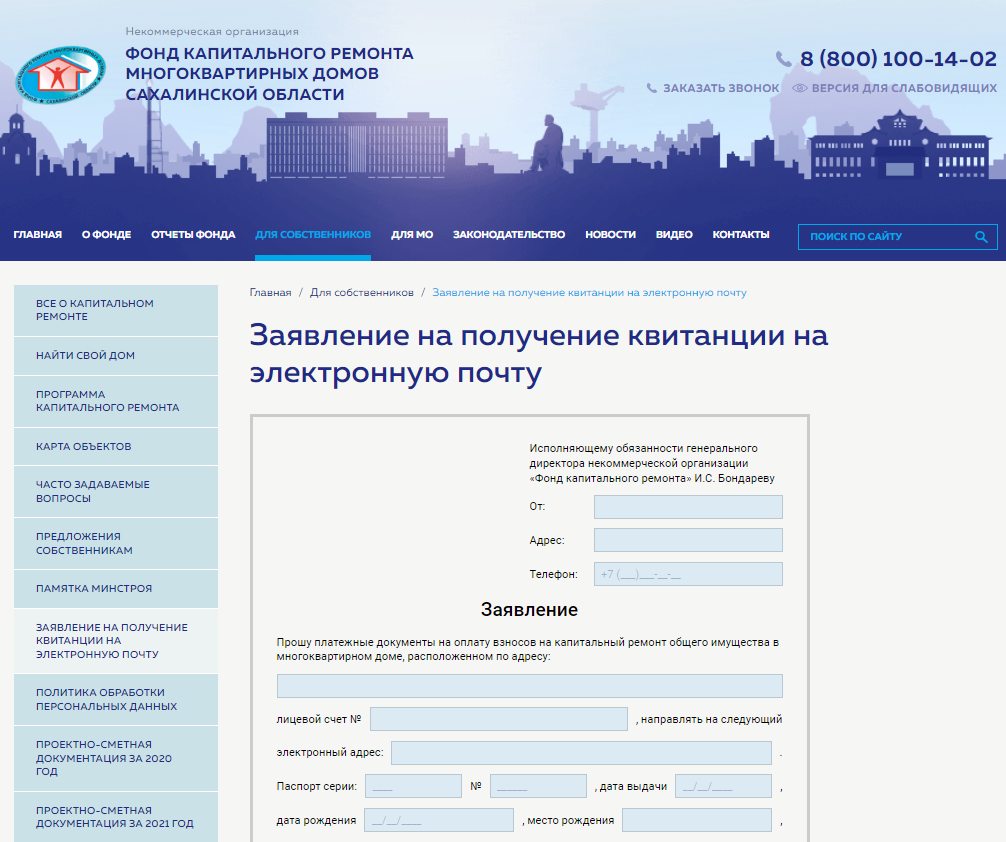Click the Поиск по сайту search field
Viewport: 1006px width, 842px height.
coord(885,237)
